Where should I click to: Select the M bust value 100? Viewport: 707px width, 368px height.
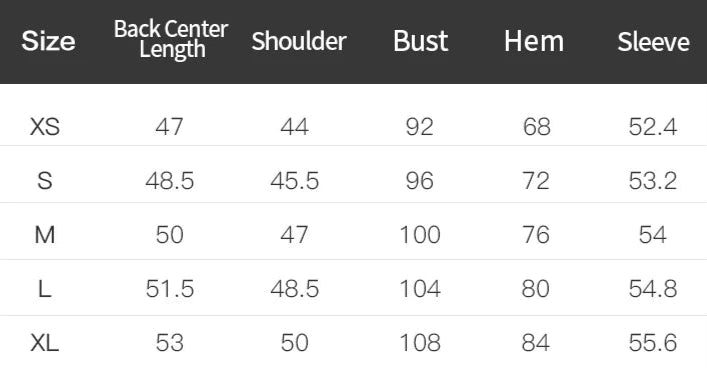tap(420, 235)
